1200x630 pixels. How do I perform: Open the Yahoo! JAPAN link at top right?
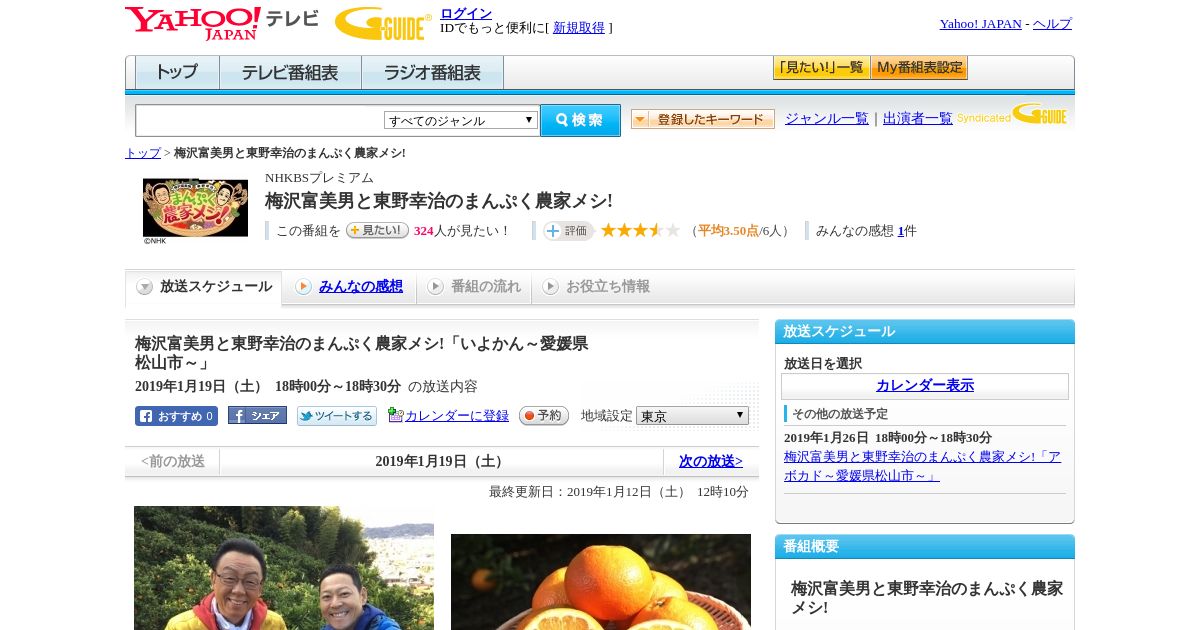980,23
